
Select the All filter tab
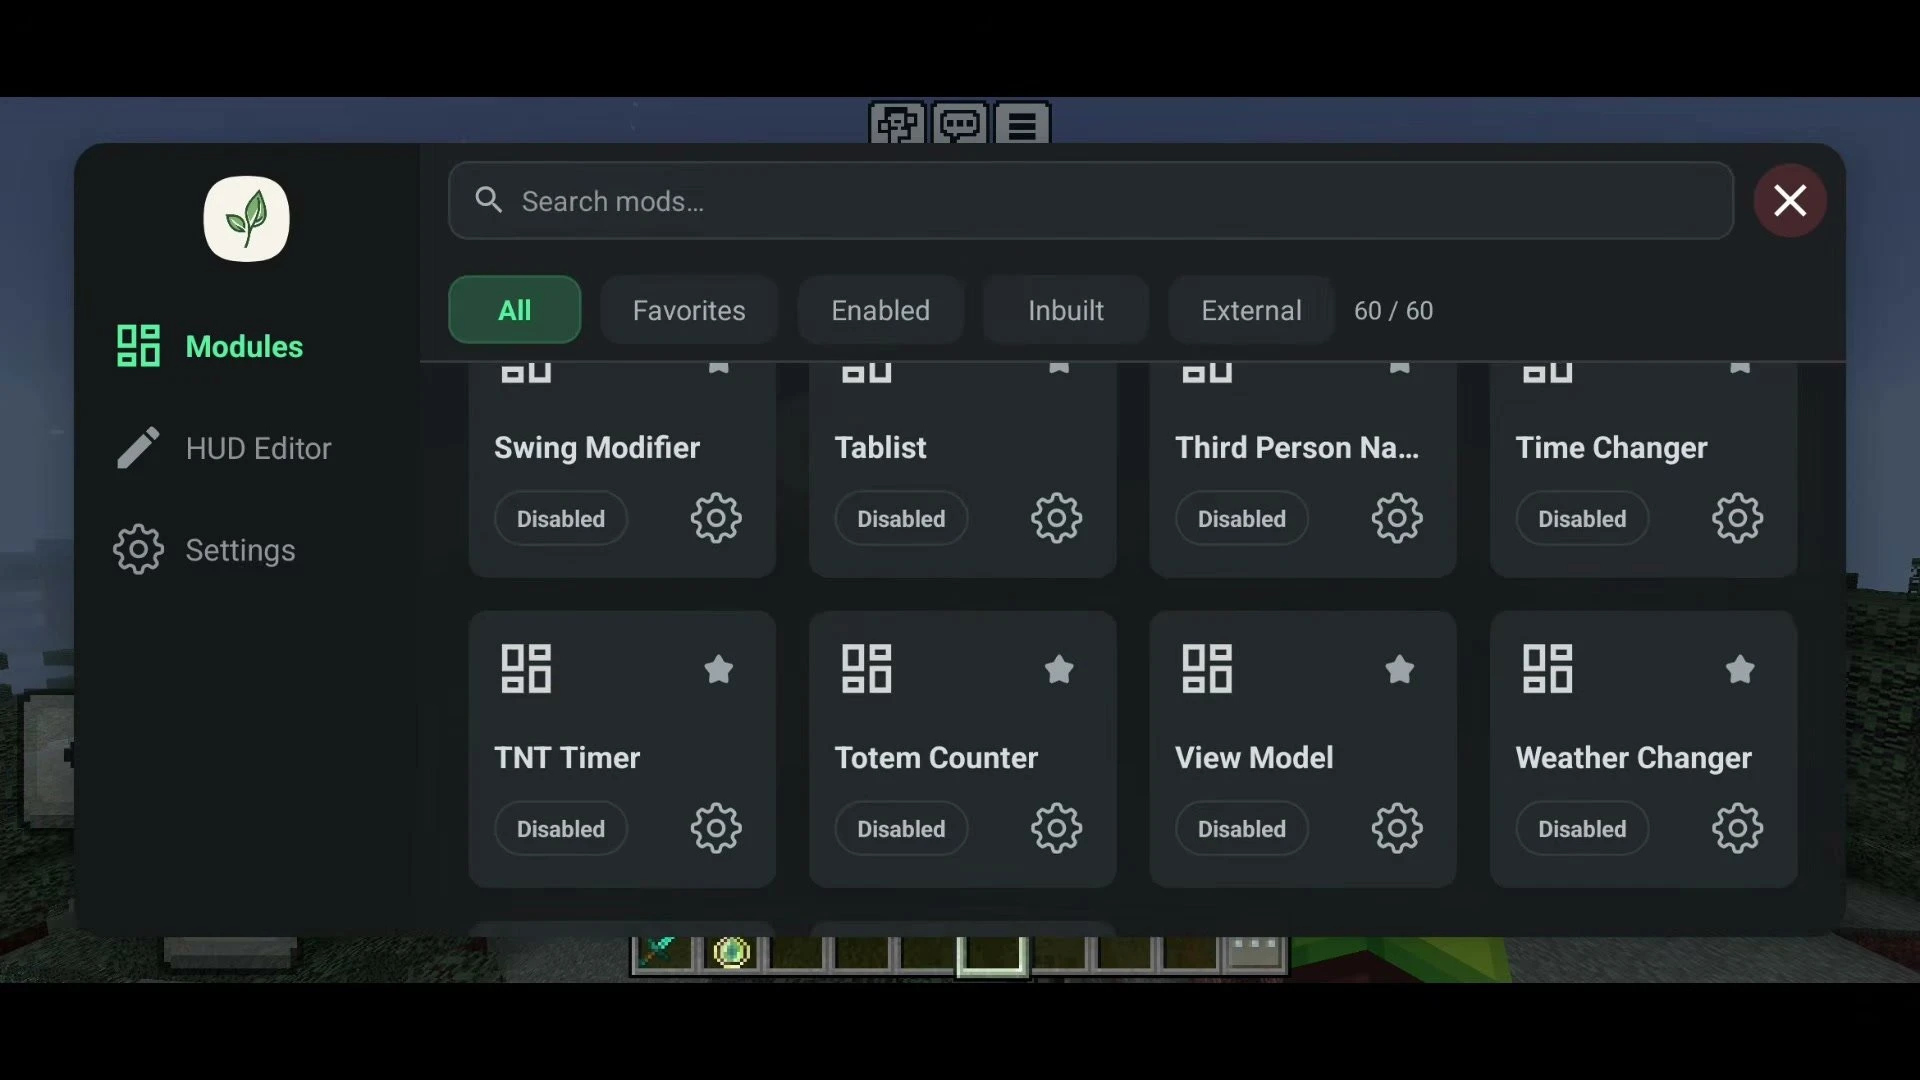click(x=515, y=310)
